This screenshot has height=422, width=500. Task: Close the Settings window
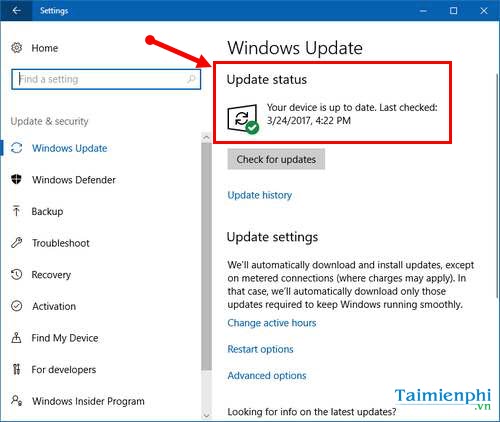tap(484, 11)
